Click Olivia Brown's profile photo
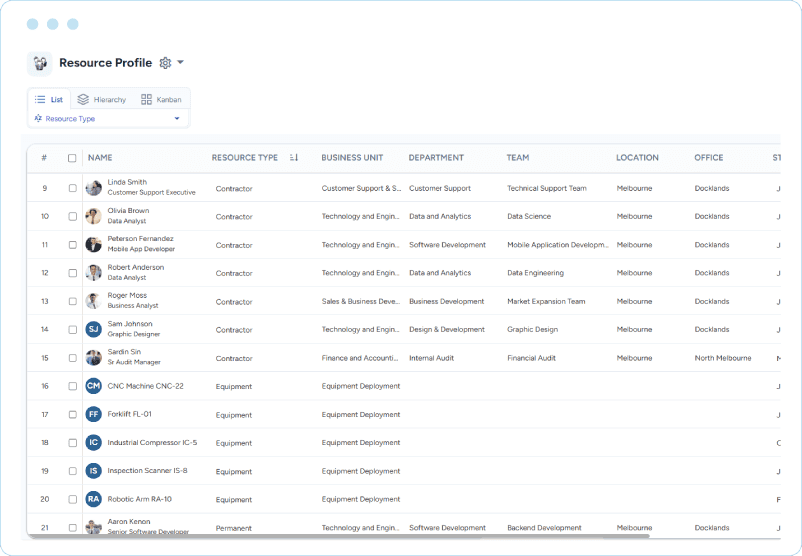 point(93,216)
